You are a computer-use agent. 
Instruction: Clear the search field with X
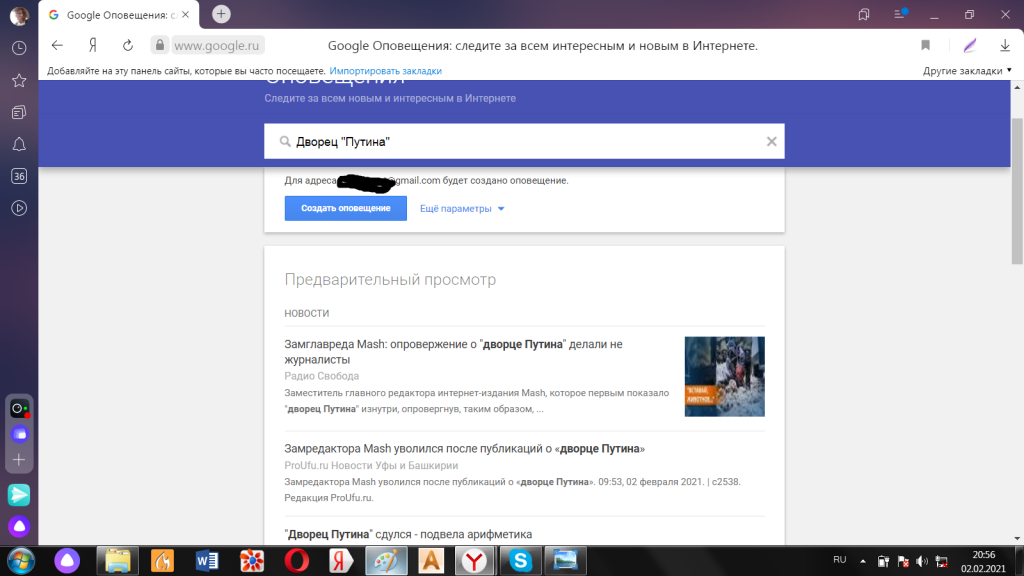click(771, 142)
